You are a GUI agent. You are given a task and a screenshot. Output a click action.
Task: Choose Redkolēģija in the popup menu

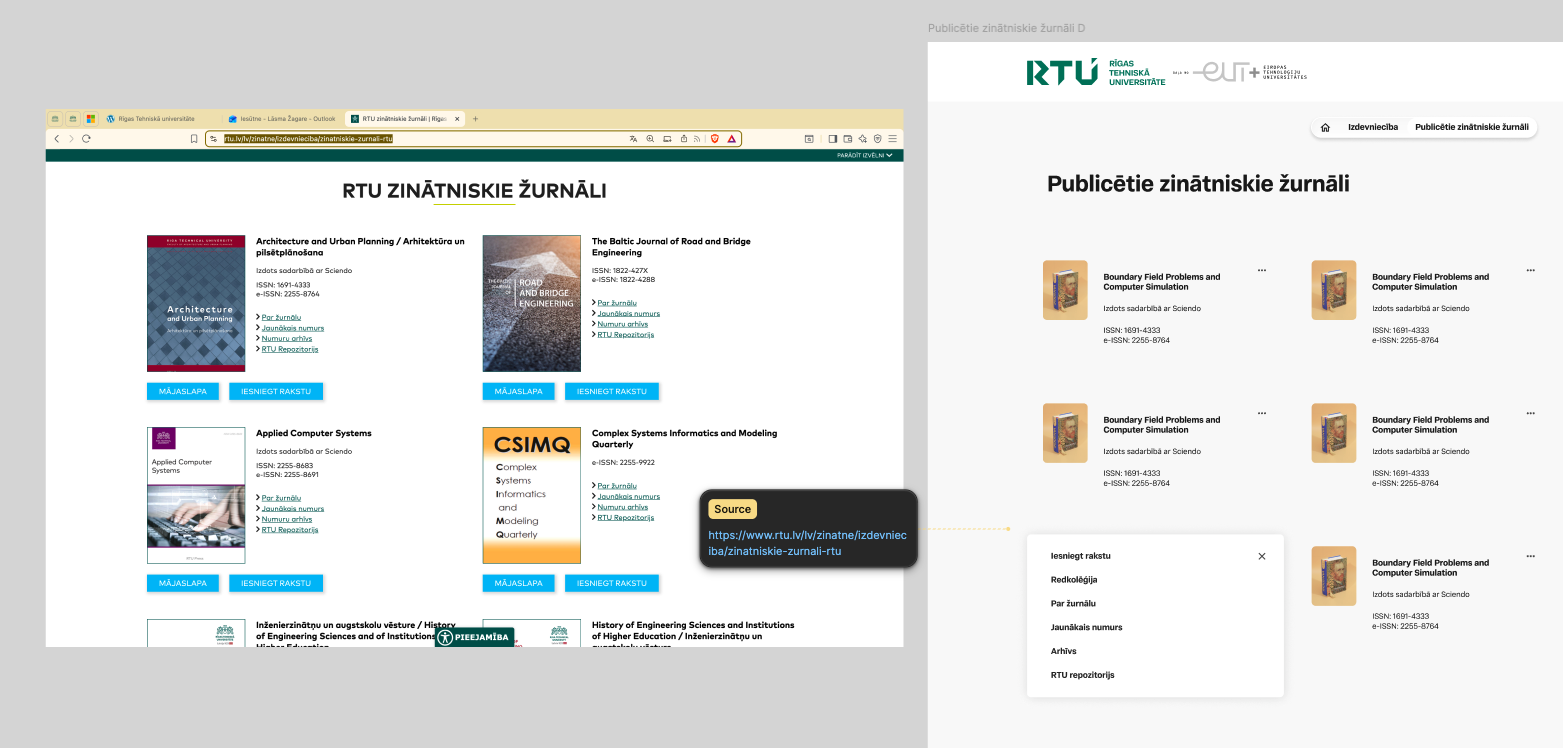pos(1074,580)
